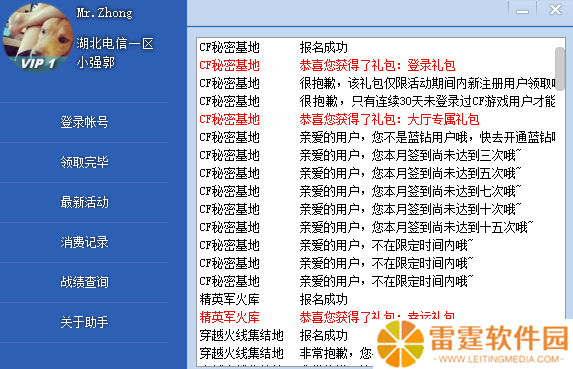View 消费记录 in sidebar
Screen dimensions: 573x369
pyautogui.click(x=84, y=242)
